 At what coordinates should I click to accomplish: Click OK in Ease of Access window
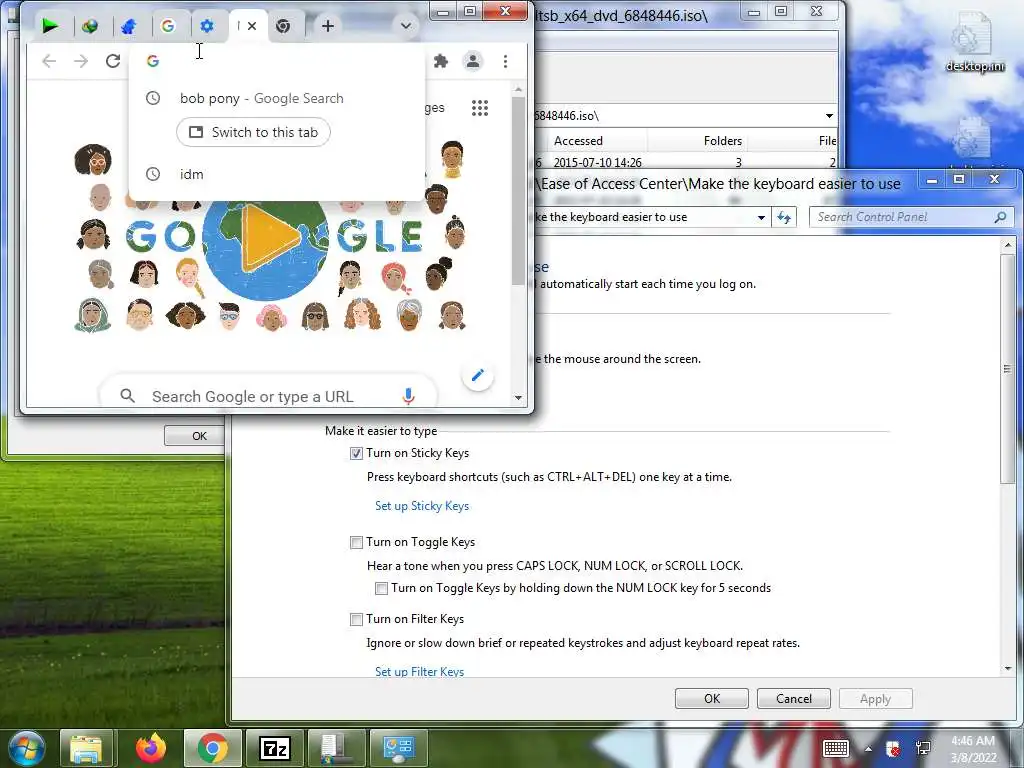click(x=712, y=698)
